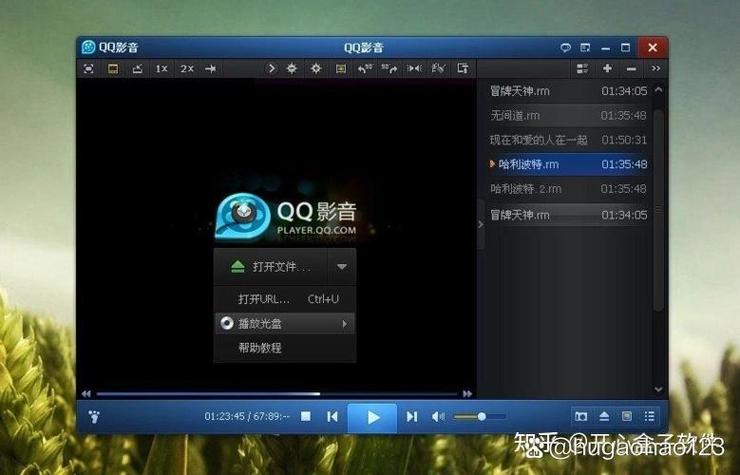Open the speech bubble feedback icon in the title bar
This screenshot has height=475, width=740.
pos(565,48)
